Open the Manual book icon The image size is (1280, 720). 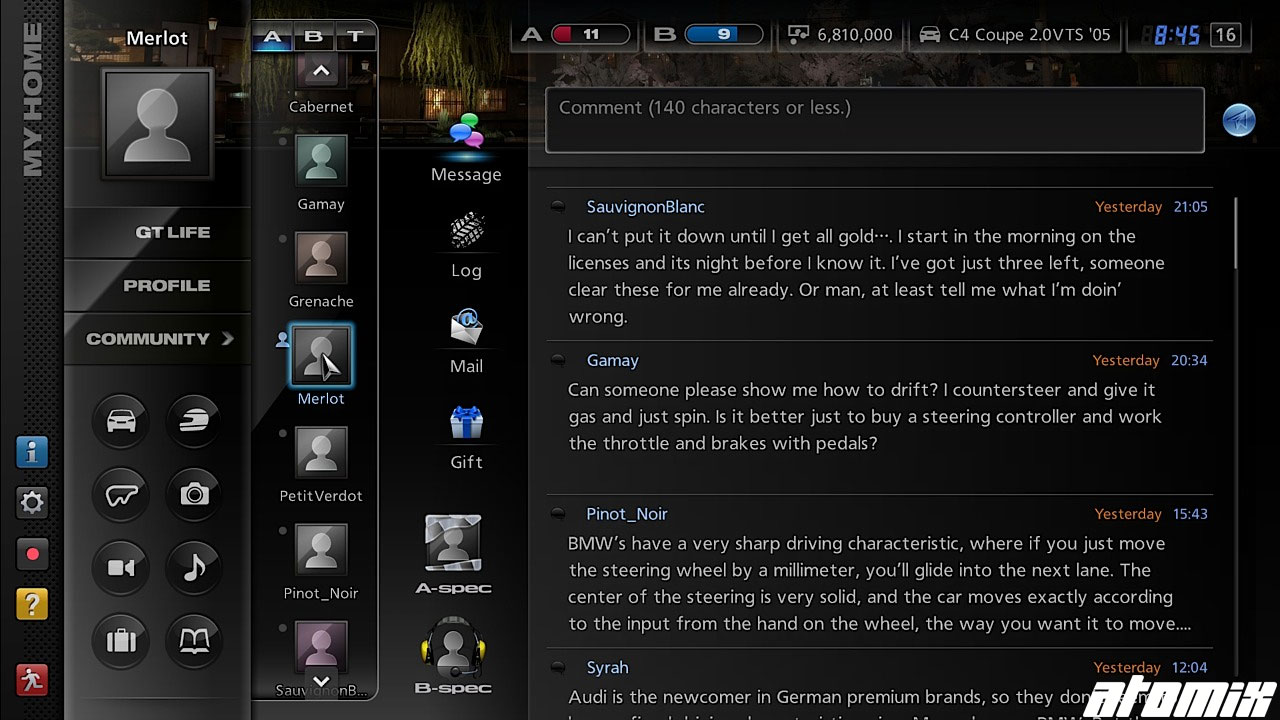[194, 641]
